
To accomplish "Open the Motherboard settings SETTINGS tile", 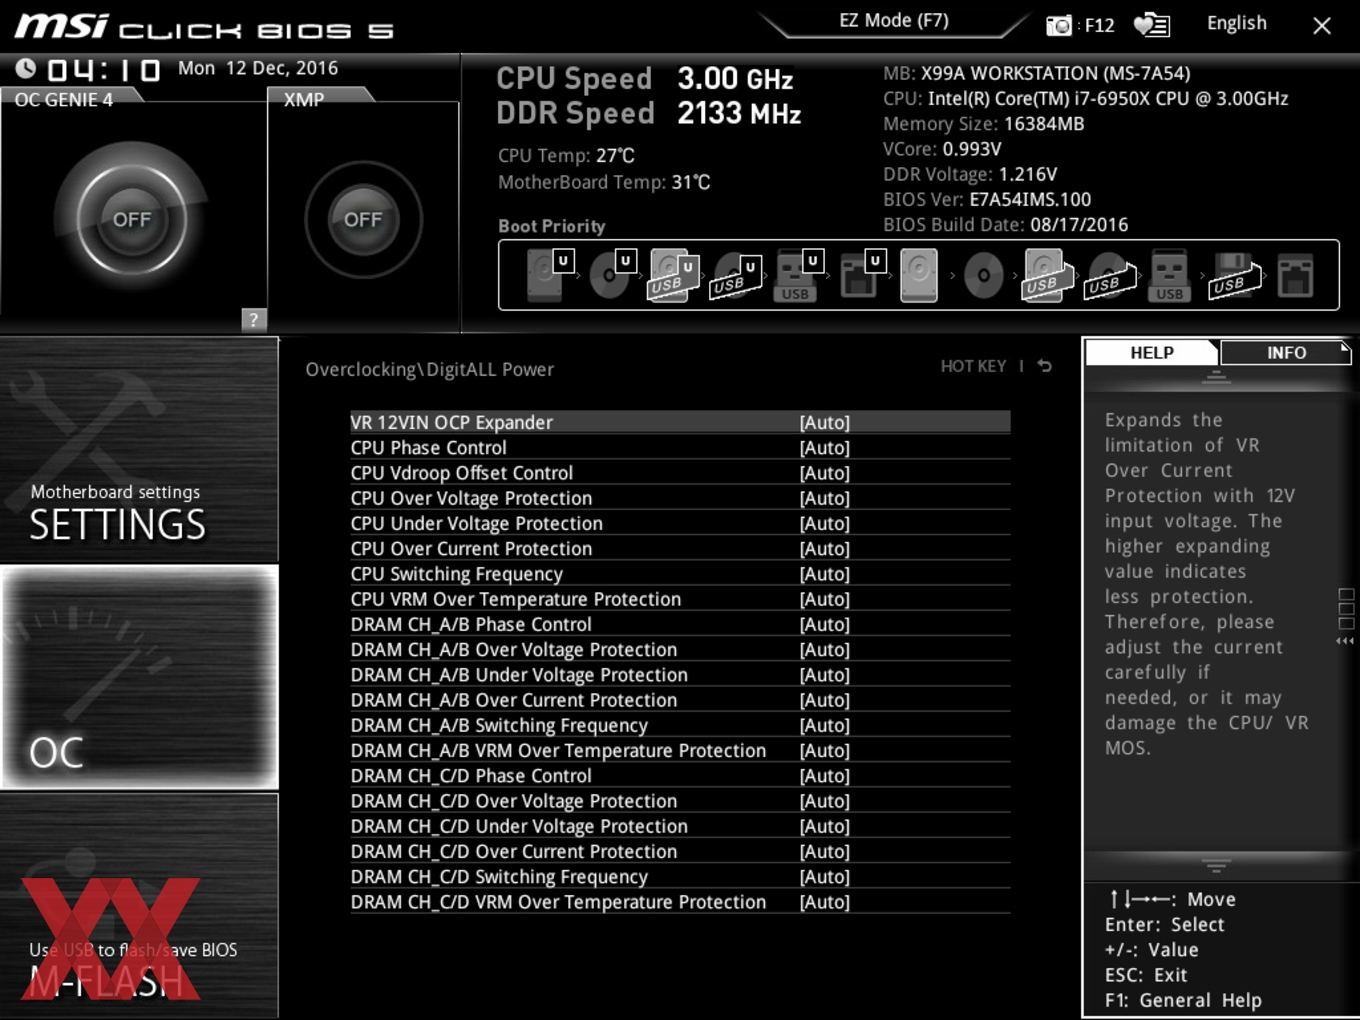I will [139, 449].
